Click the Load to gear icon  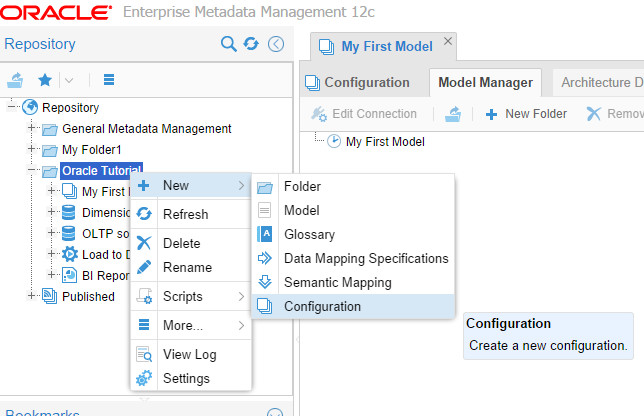tap(69, 254)
